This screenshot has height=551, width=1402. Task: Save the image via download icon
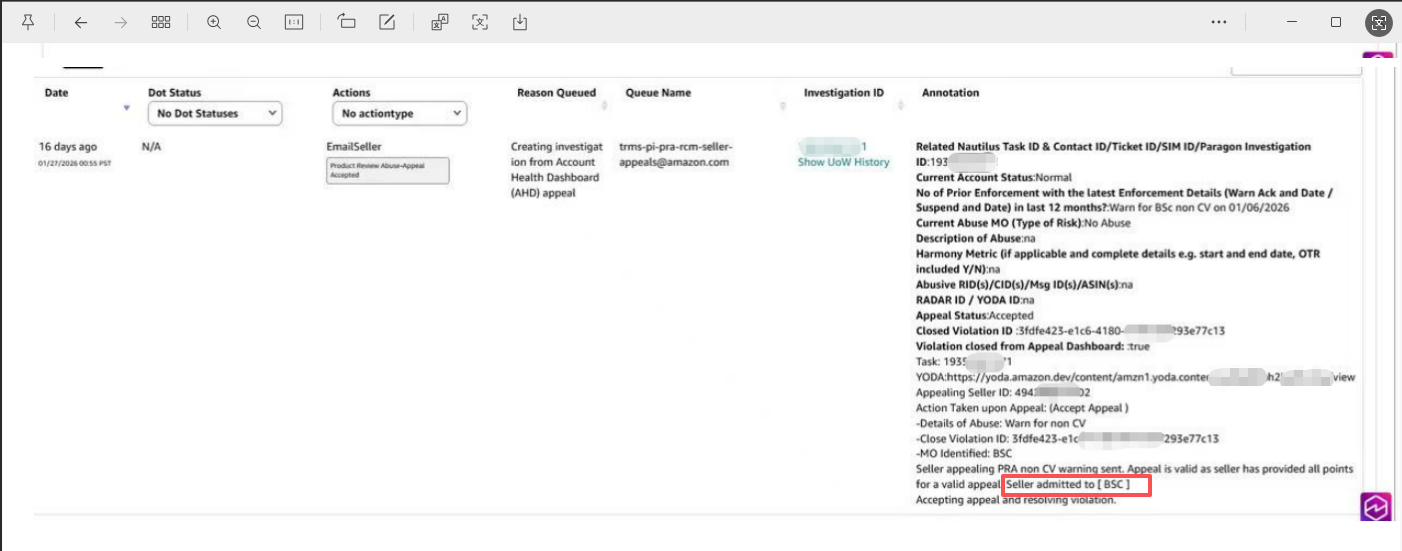coord(519,22)
